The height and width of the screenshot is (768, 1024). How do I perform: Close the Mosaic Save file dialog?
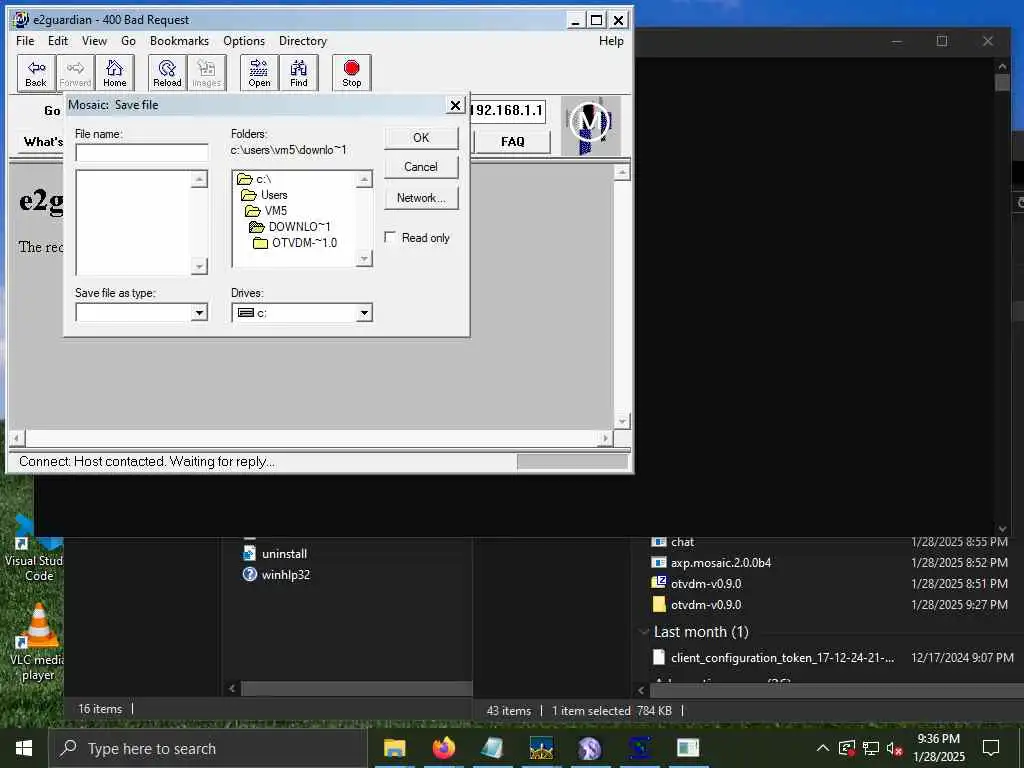click(x=455, y=105)
